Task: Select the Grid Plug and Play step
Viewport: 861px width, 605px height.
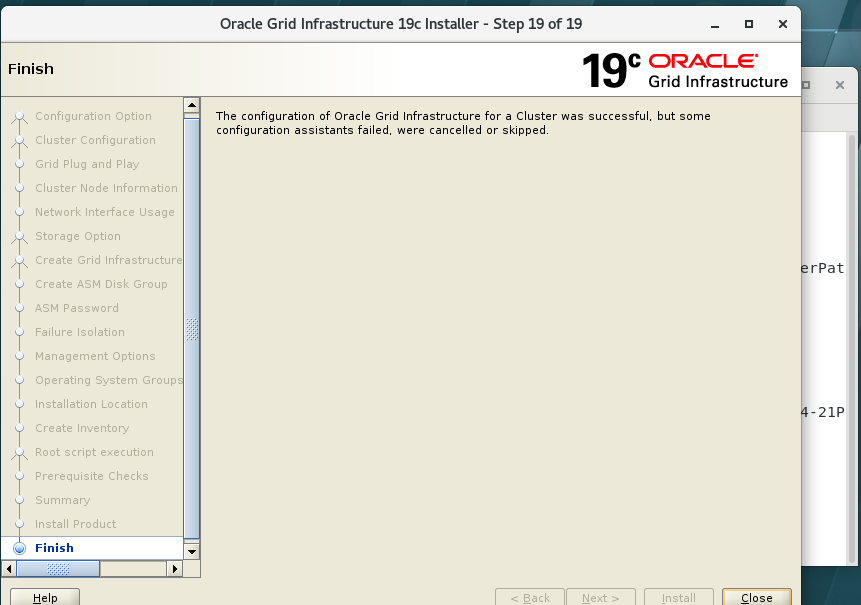Action: coord(87,164)
